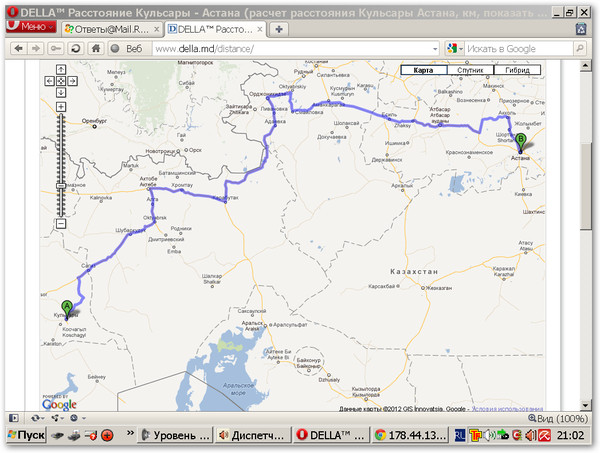Zoom in with the plus button
Screen dimensions: 600x453
61,106
